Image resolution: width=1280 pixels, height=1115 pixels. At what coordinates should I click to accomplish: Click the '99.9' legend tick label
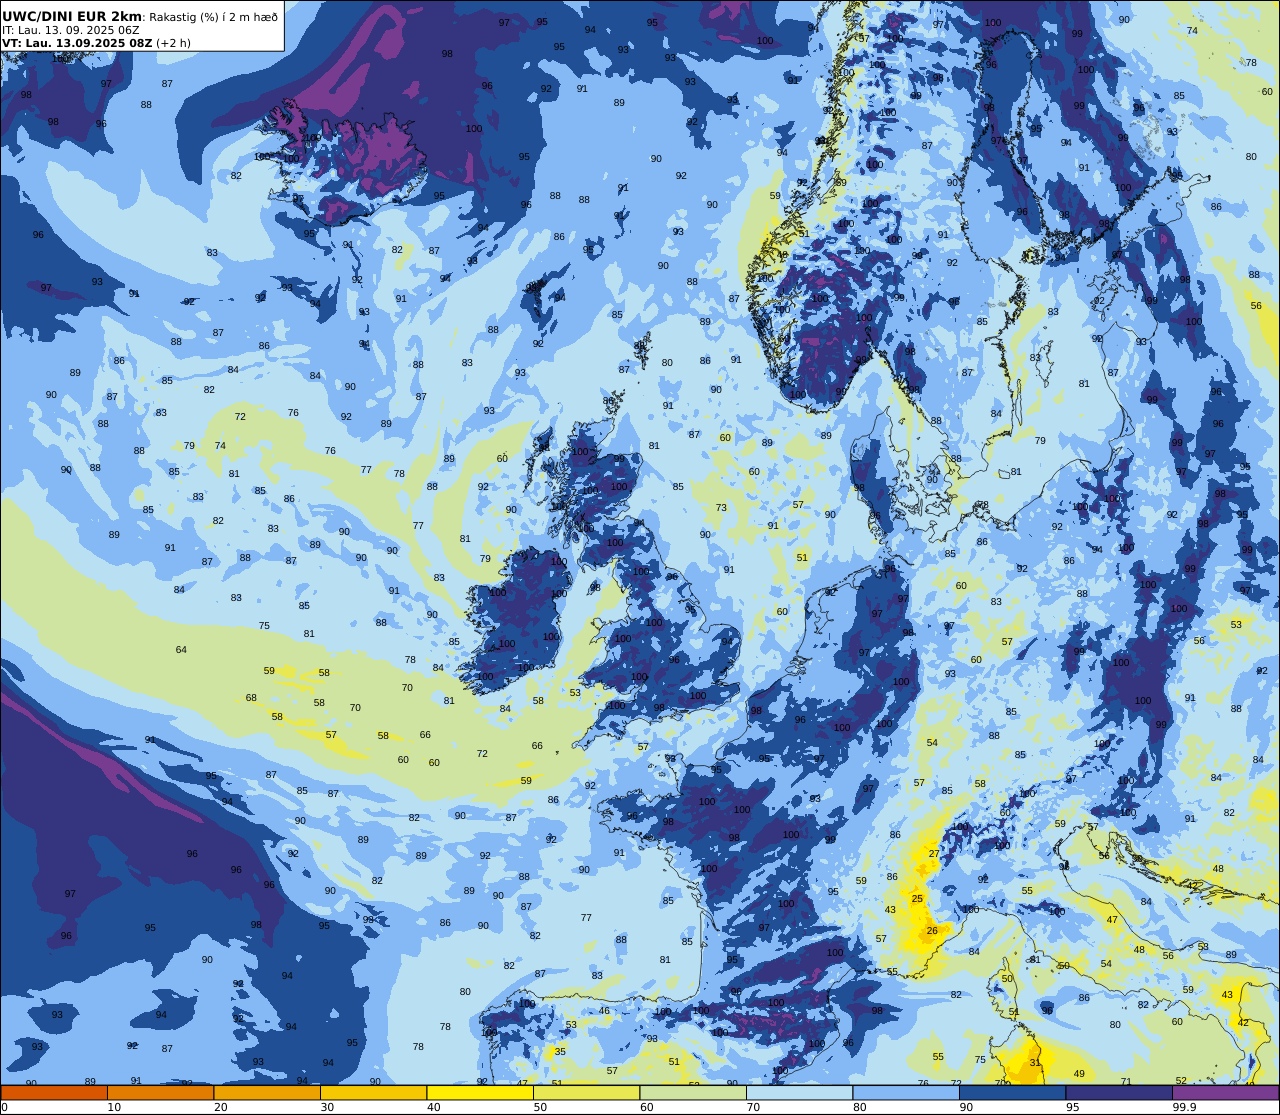point(1185,1107)
